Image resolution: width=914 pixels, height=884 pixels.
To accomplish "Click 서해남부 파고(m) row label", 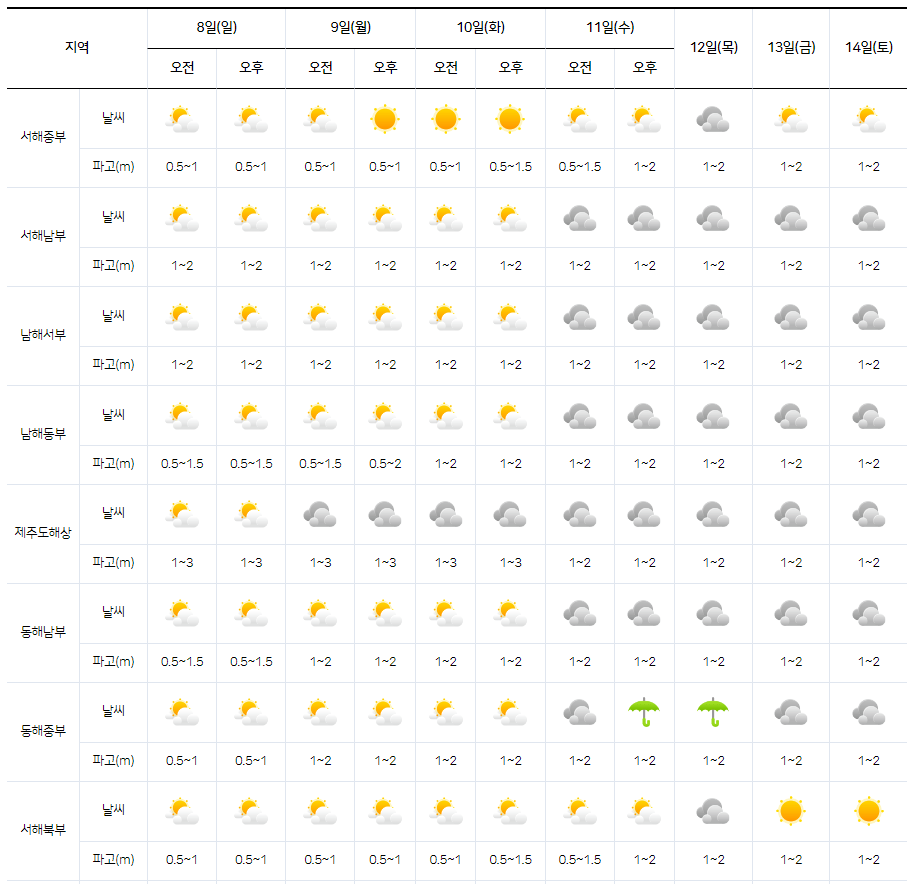I will [113, 266].
